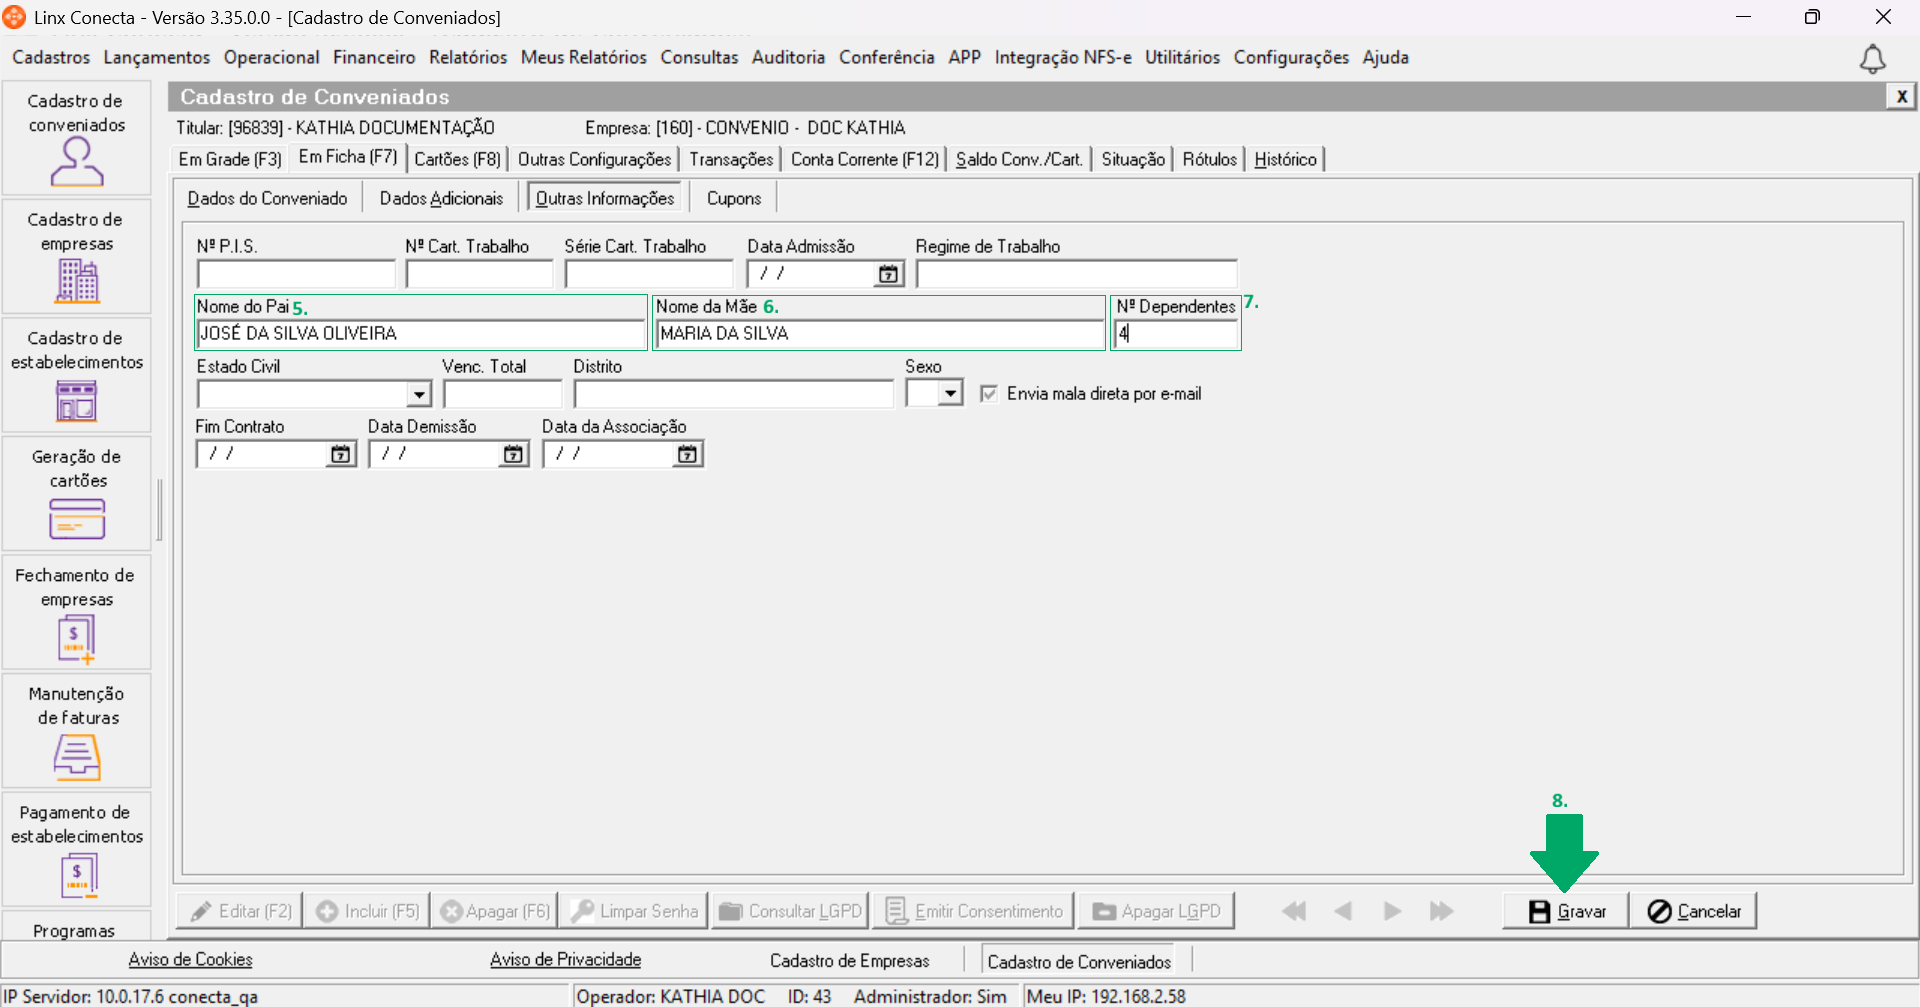This screenshot has height=1007, width=1920.
Task: Expand the Sexo dropdown
Action: pyautogui.click(x=951, y=393)
